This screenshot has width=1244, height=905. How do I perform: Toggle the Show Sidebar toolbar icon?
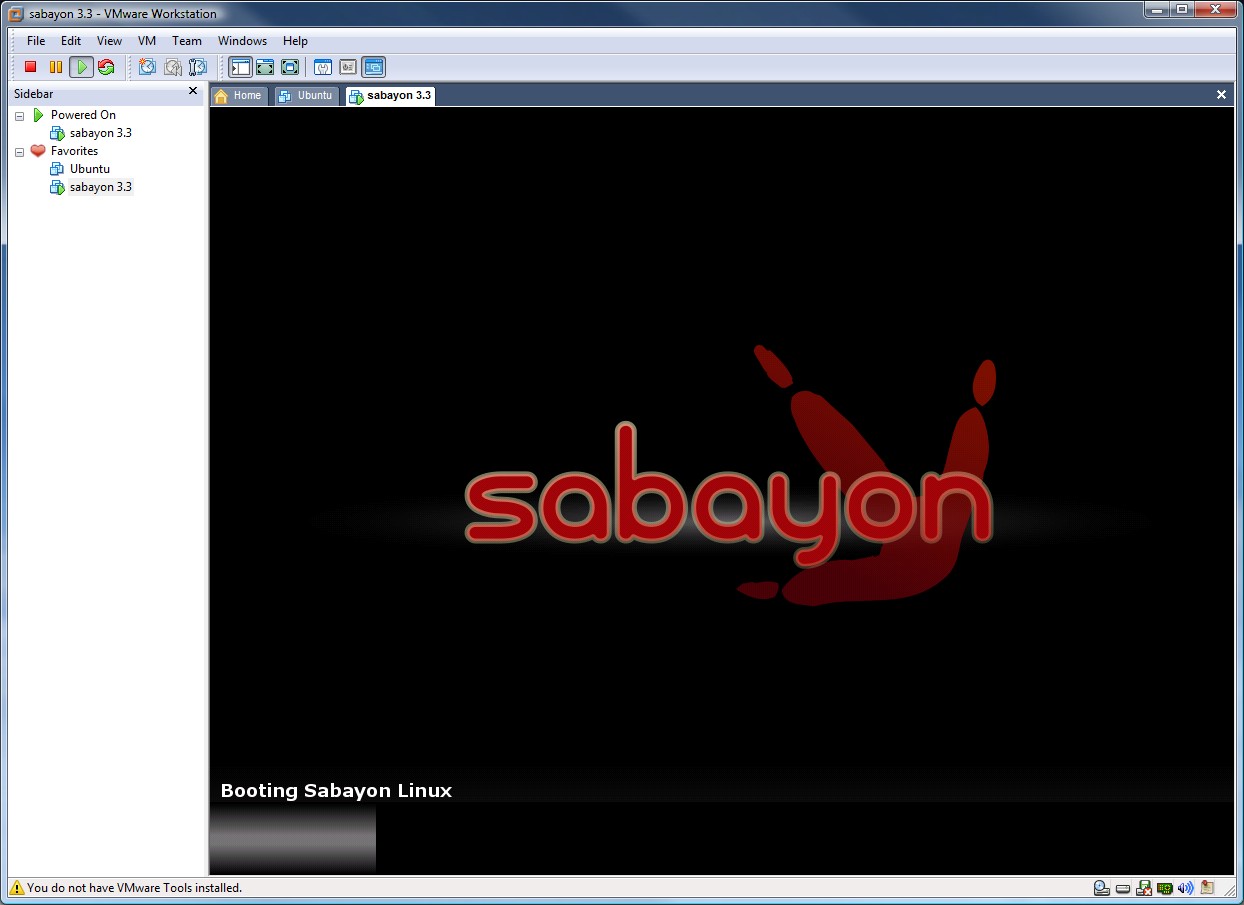(240, 67)
